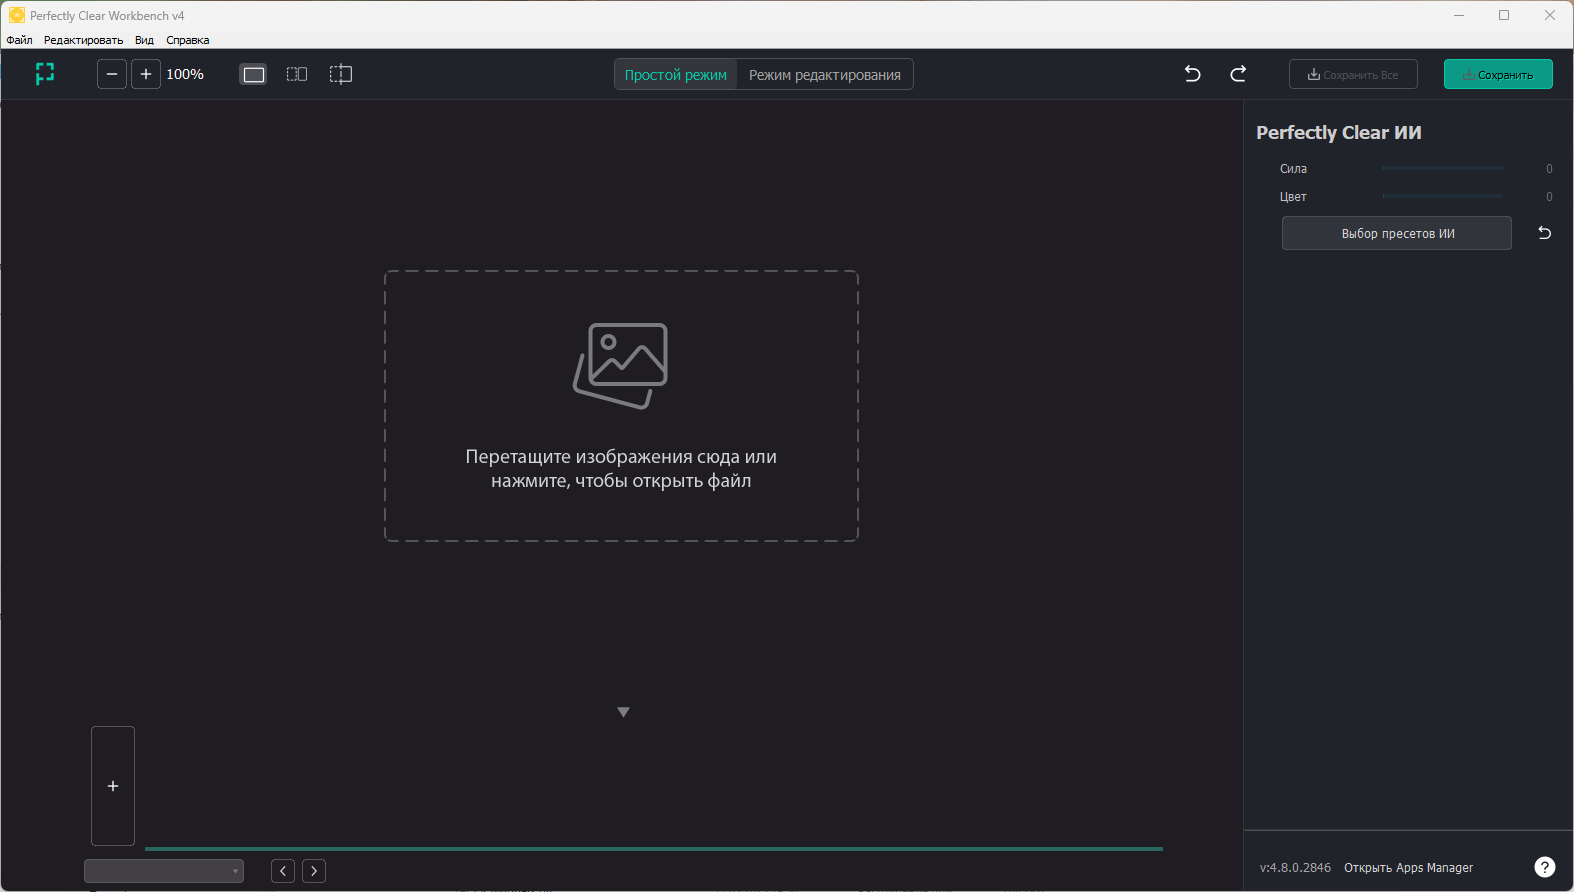Undo the last action

tap(1192, 74)
